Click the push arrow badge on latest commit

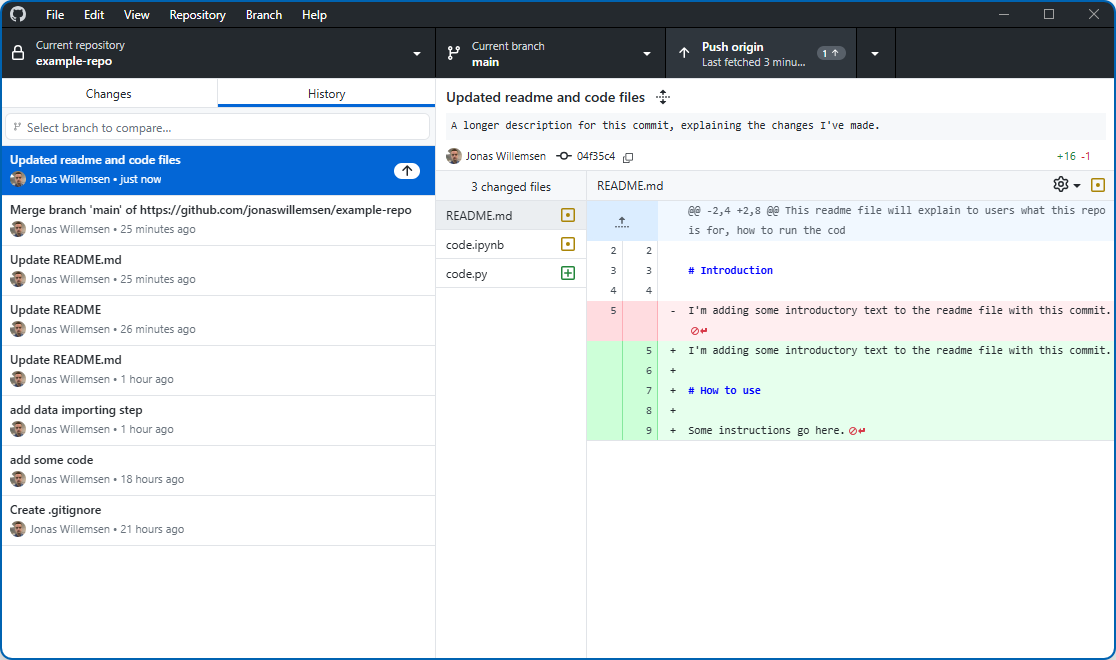(406, 171)
